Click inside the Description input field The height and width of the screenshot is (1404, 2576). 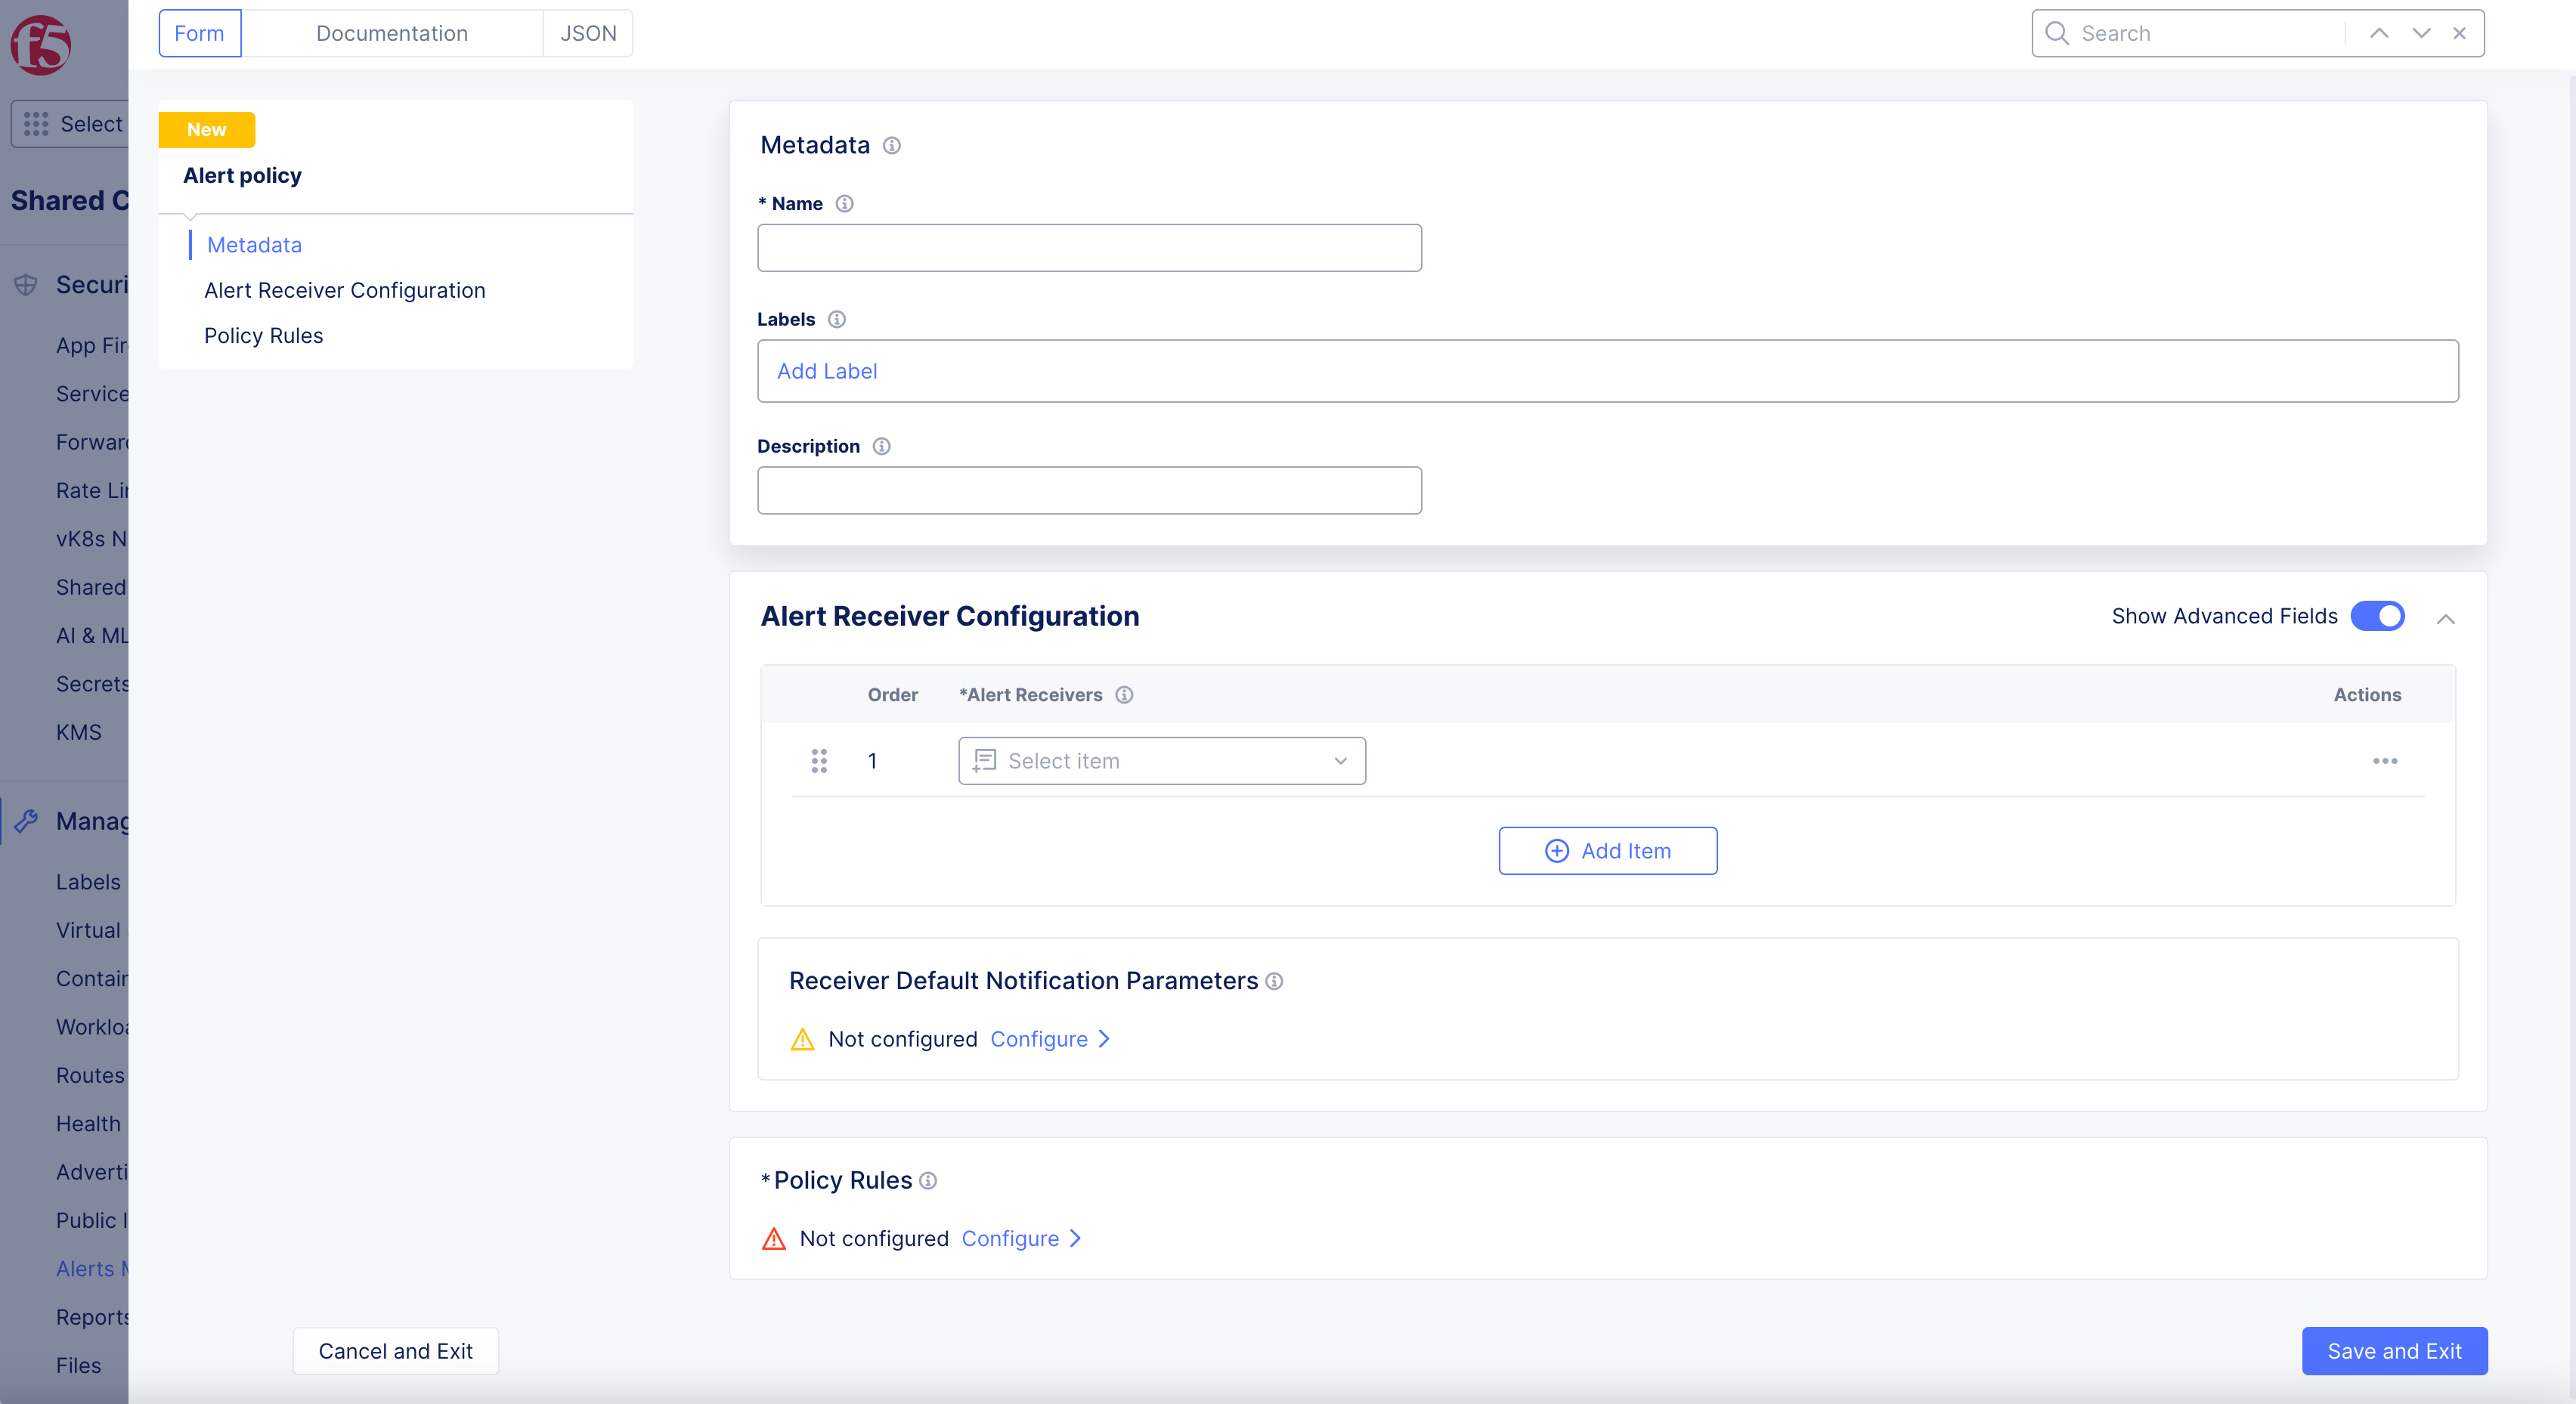point(1089,490)
